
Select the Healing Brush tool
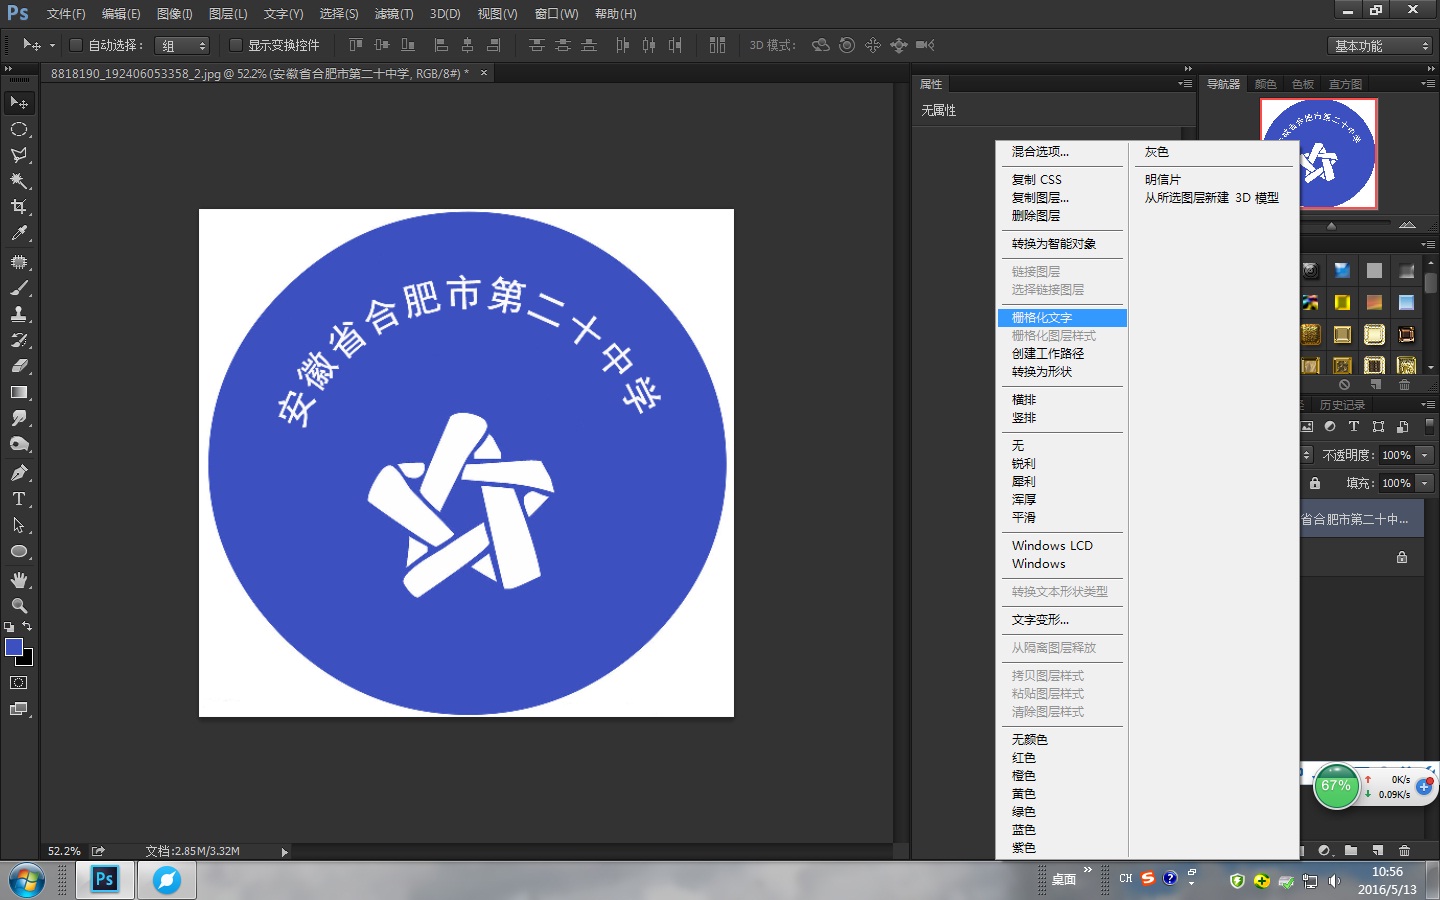pyautogui.click(x=19, y=262)
